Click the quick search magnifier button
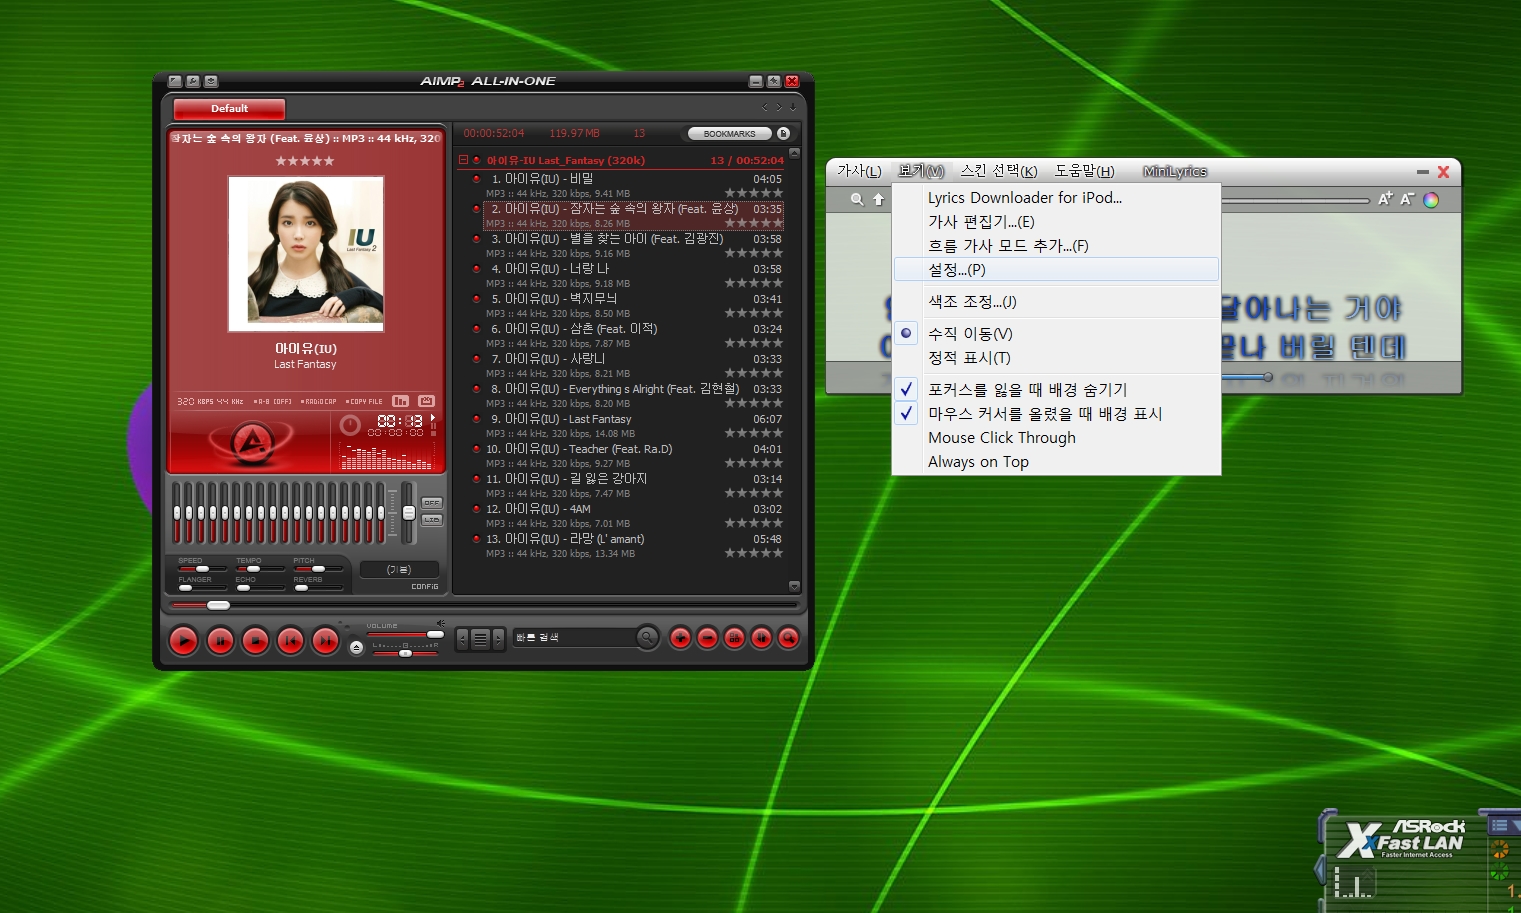Image resolution: width=1521 pixels, height=913 pixels. click(648, 637)
